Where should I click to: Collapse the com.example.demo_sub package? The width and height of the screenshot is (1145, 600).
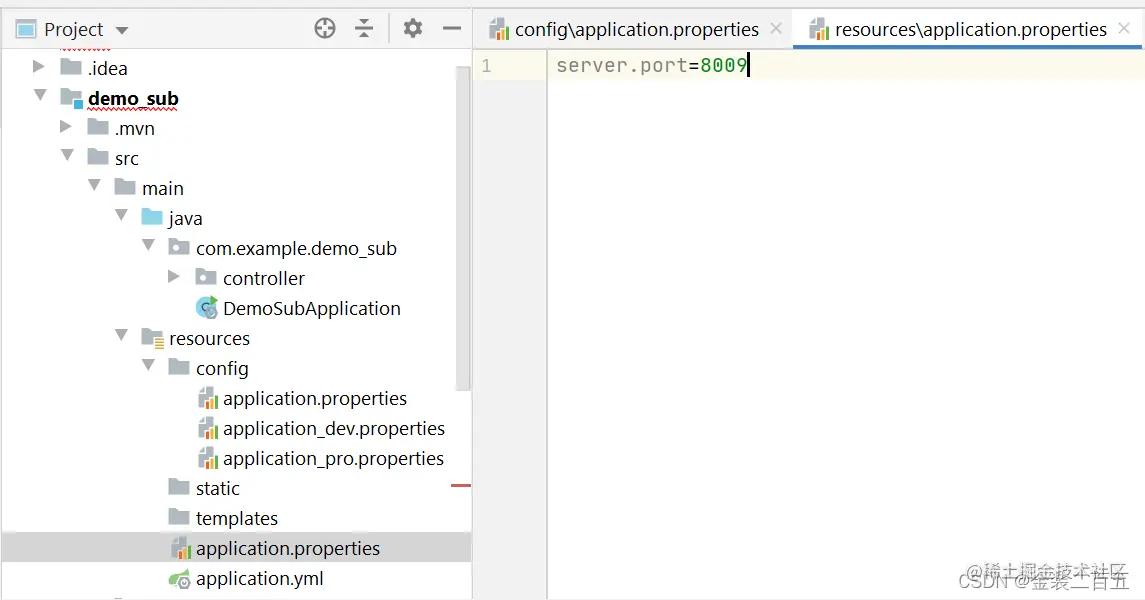pyautogui.click(x=148, y=245)
